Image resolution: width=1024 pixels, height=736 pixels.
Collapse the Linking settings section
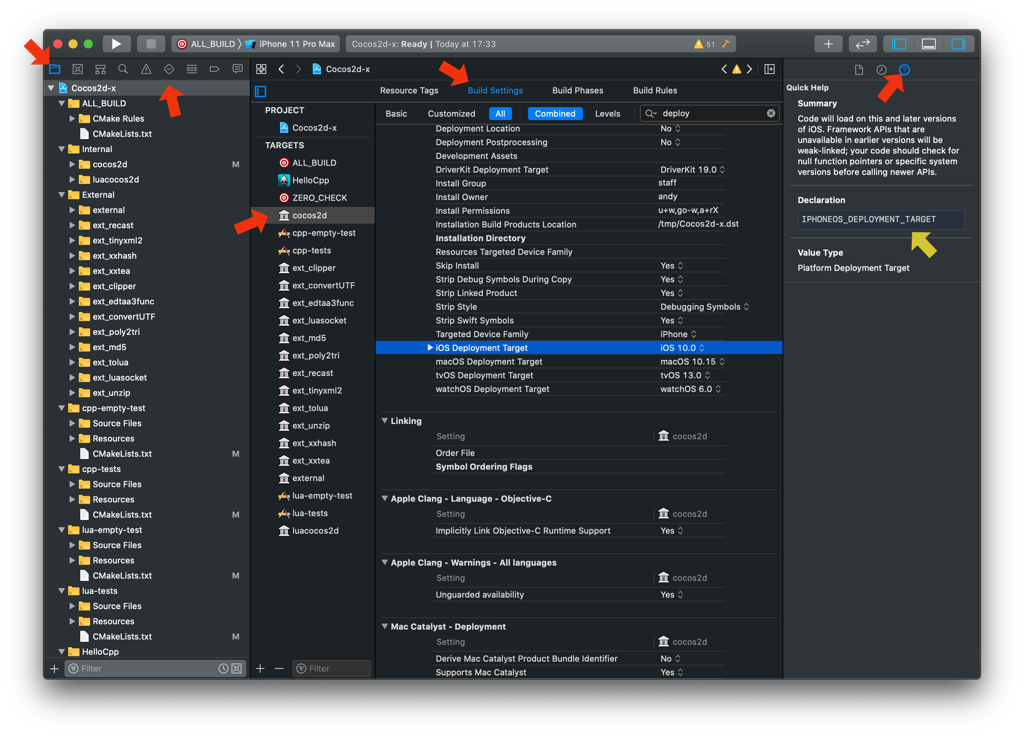(385, 421)
